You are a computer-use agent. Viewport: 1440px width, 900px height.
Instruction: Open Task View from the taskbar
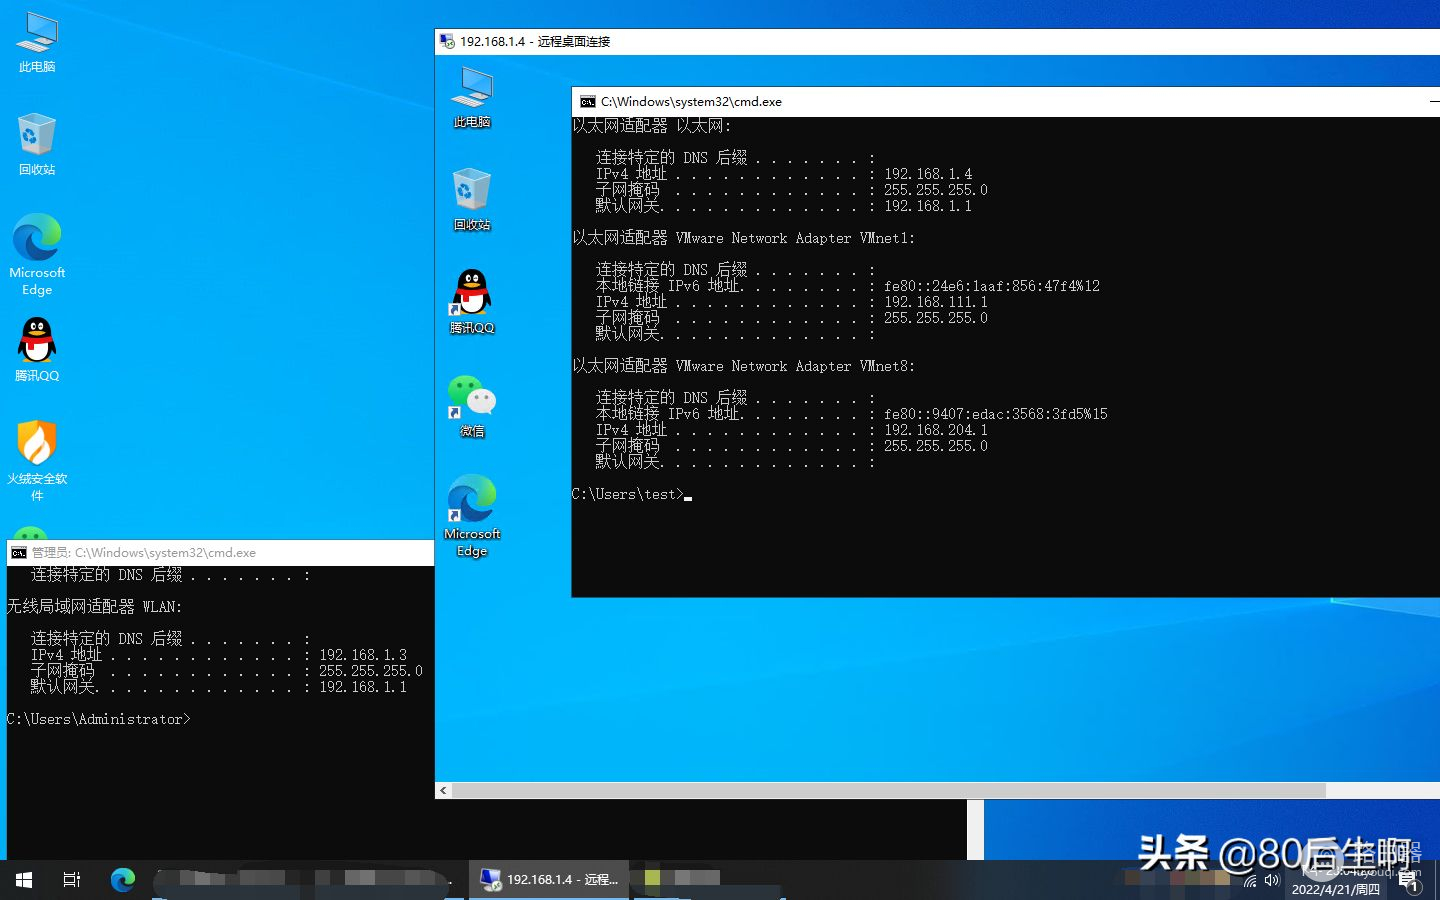coord(72,880)
